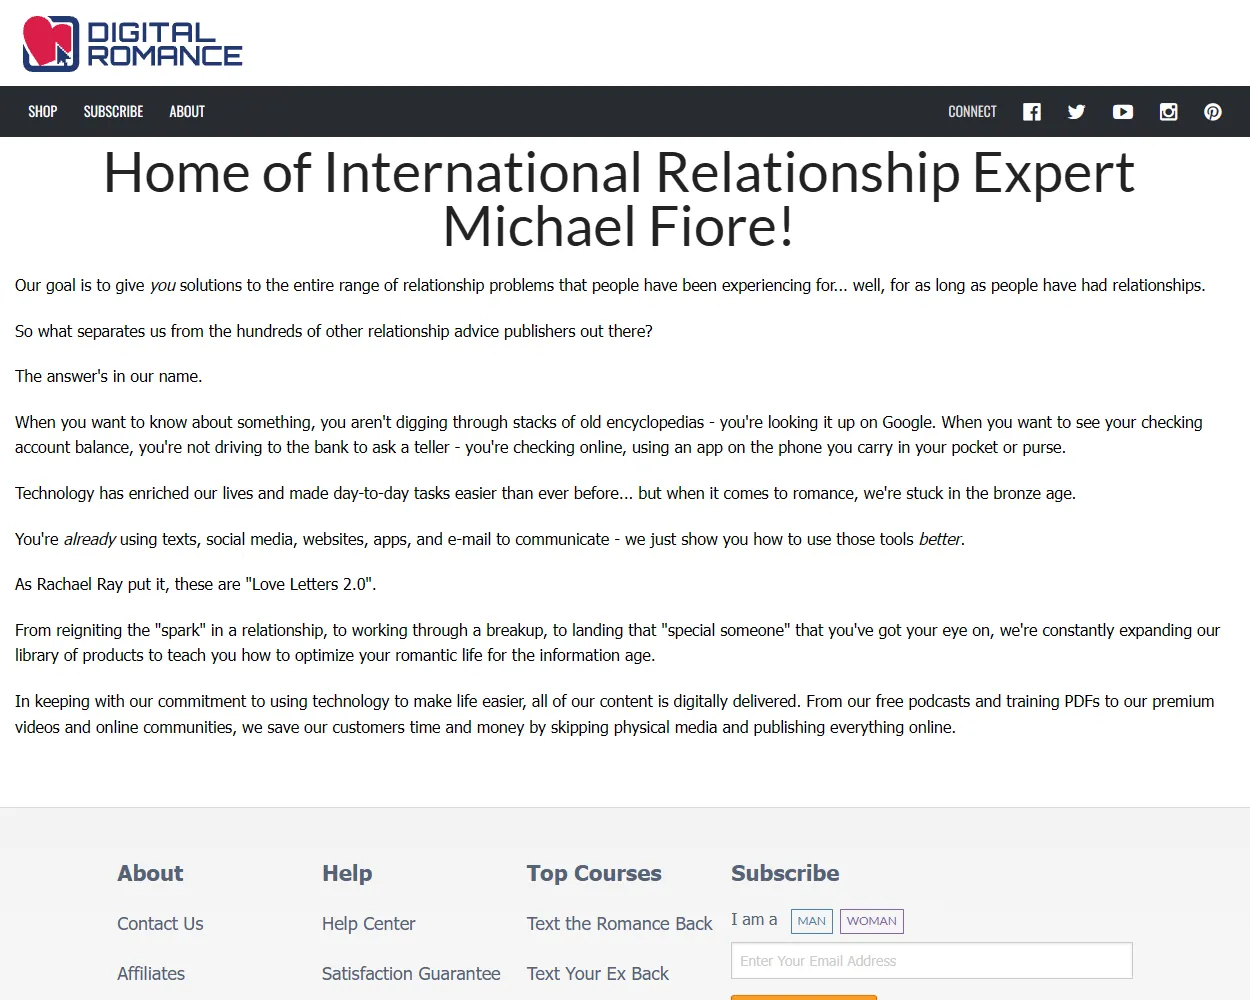Click the Subscribe footer heading
The image size is (1250, 1000).
785,873
